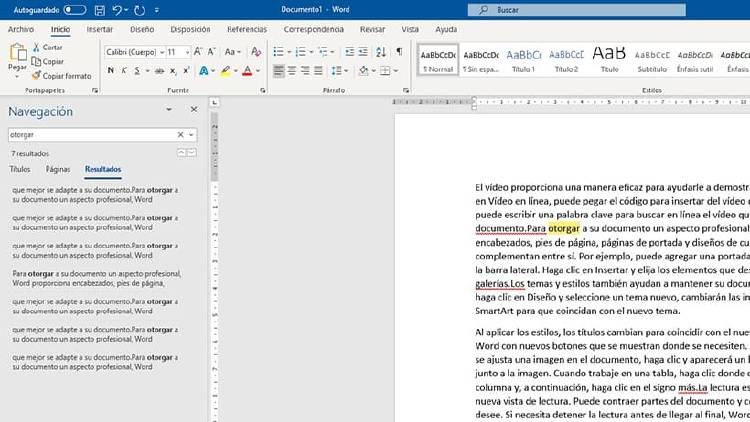Click the yellow text highlight color

[x=225, y=71]
